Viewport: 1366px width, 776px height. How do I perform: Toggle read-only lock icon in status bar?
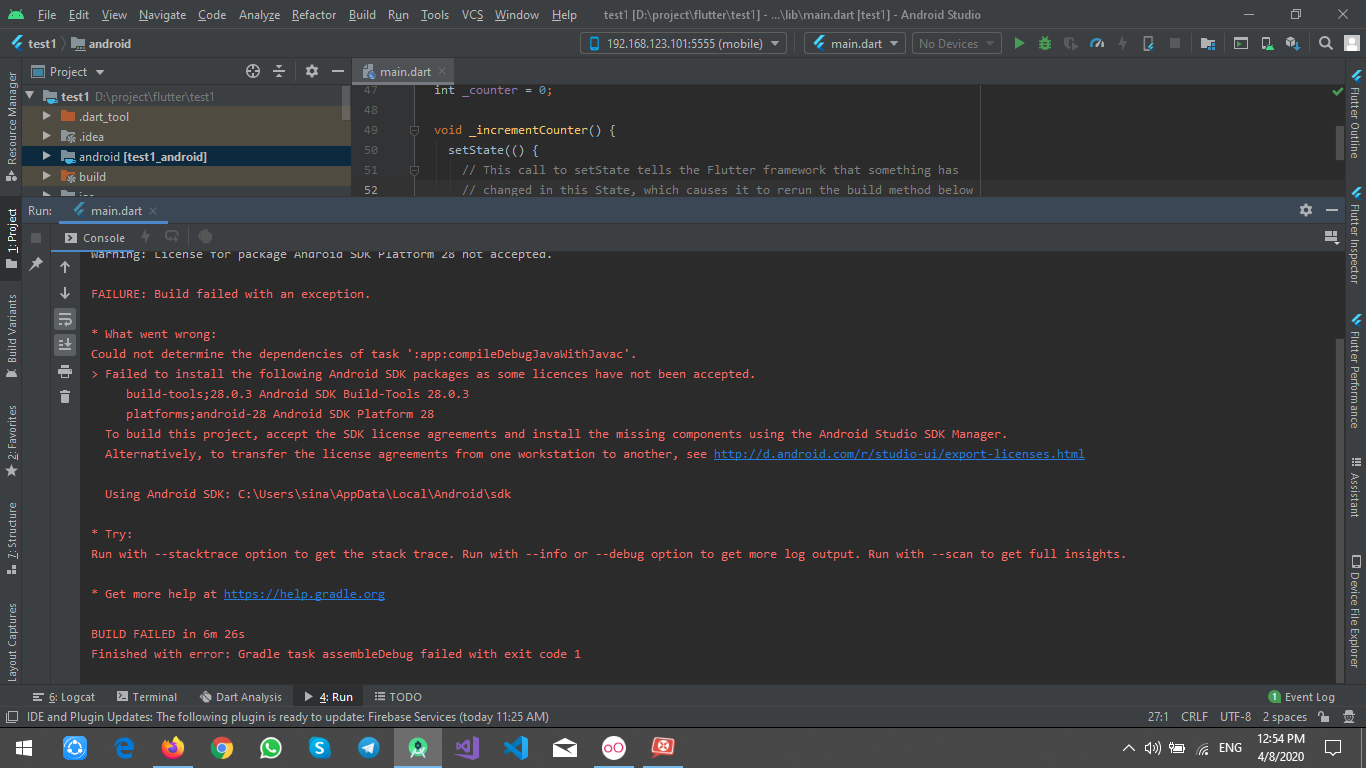coord(1323,717)
